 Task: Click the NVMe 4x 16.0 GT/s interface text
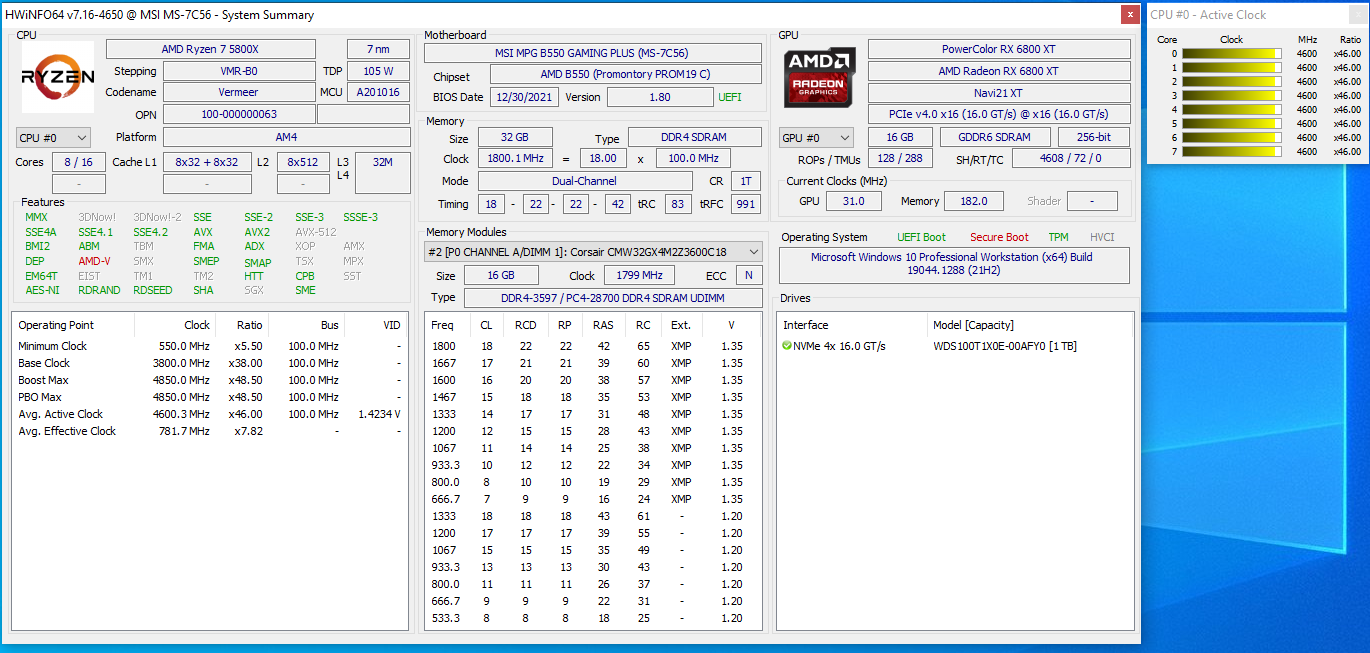click(x=840, y=346)
